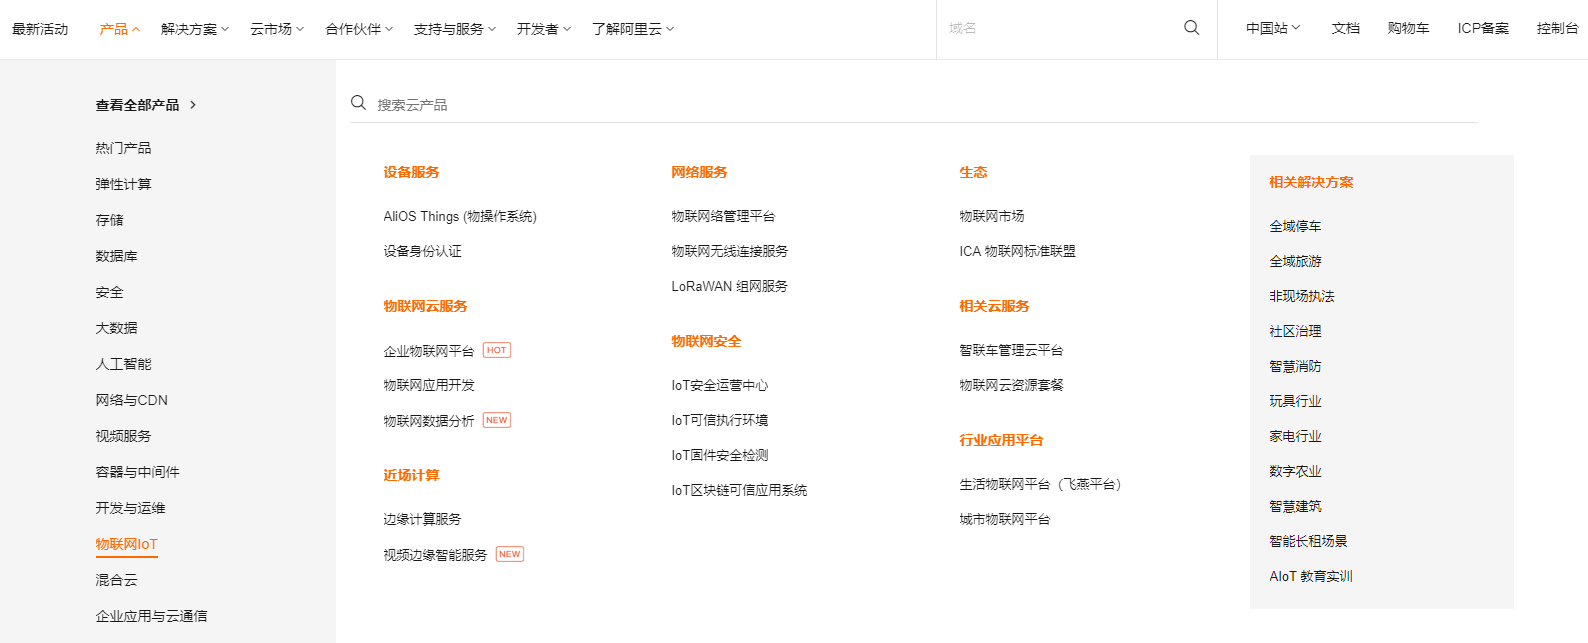1588x643 pixels.
Task: Open 物联网云资源套餐 link
Action: (1012, 385)
